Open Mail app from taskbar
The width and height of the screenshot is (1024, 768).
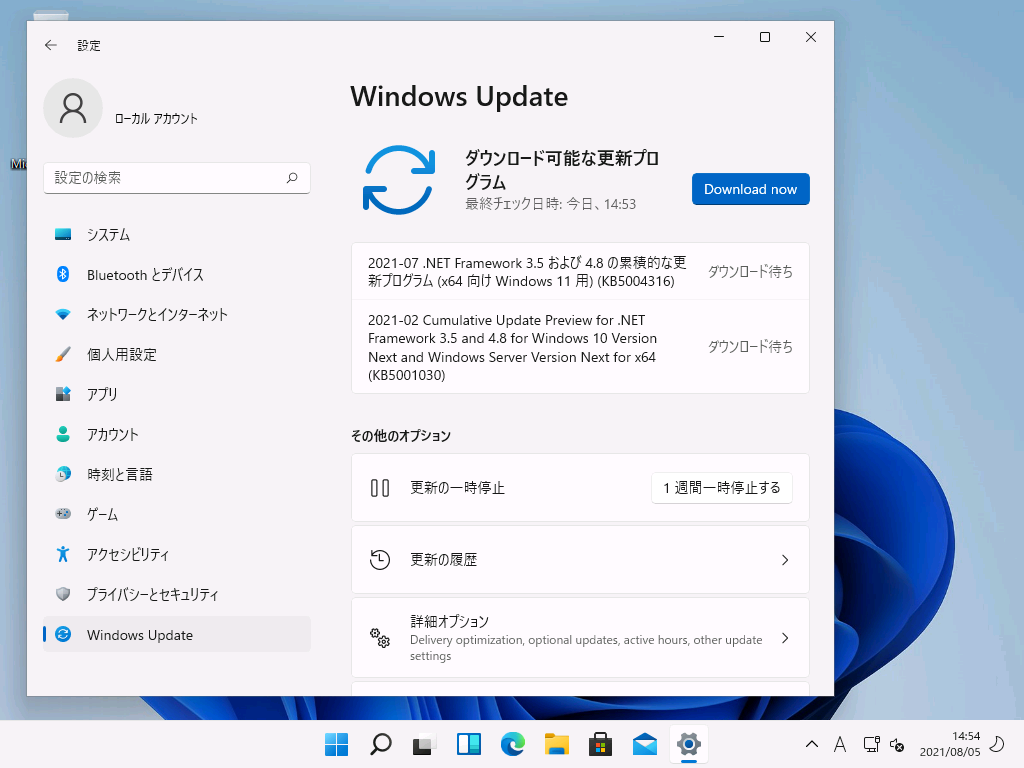tap(645, 744)
